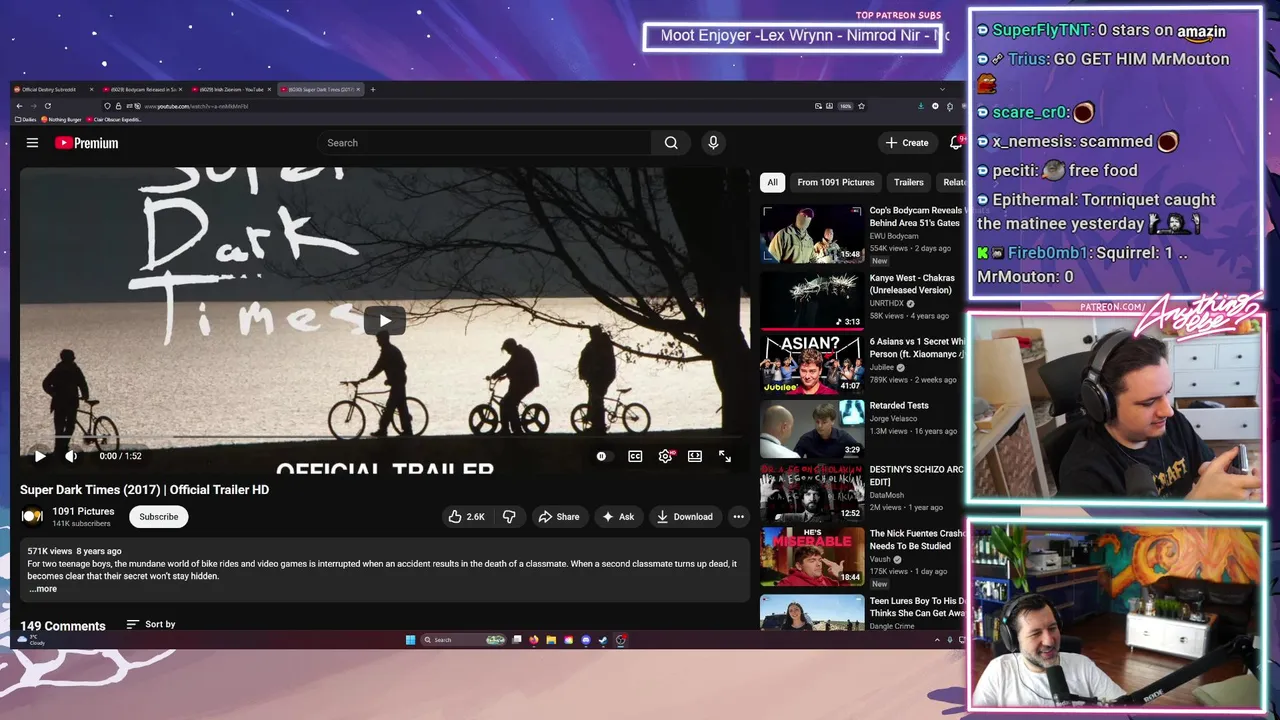Play the Super Dark Times trailer

(40, 456)
